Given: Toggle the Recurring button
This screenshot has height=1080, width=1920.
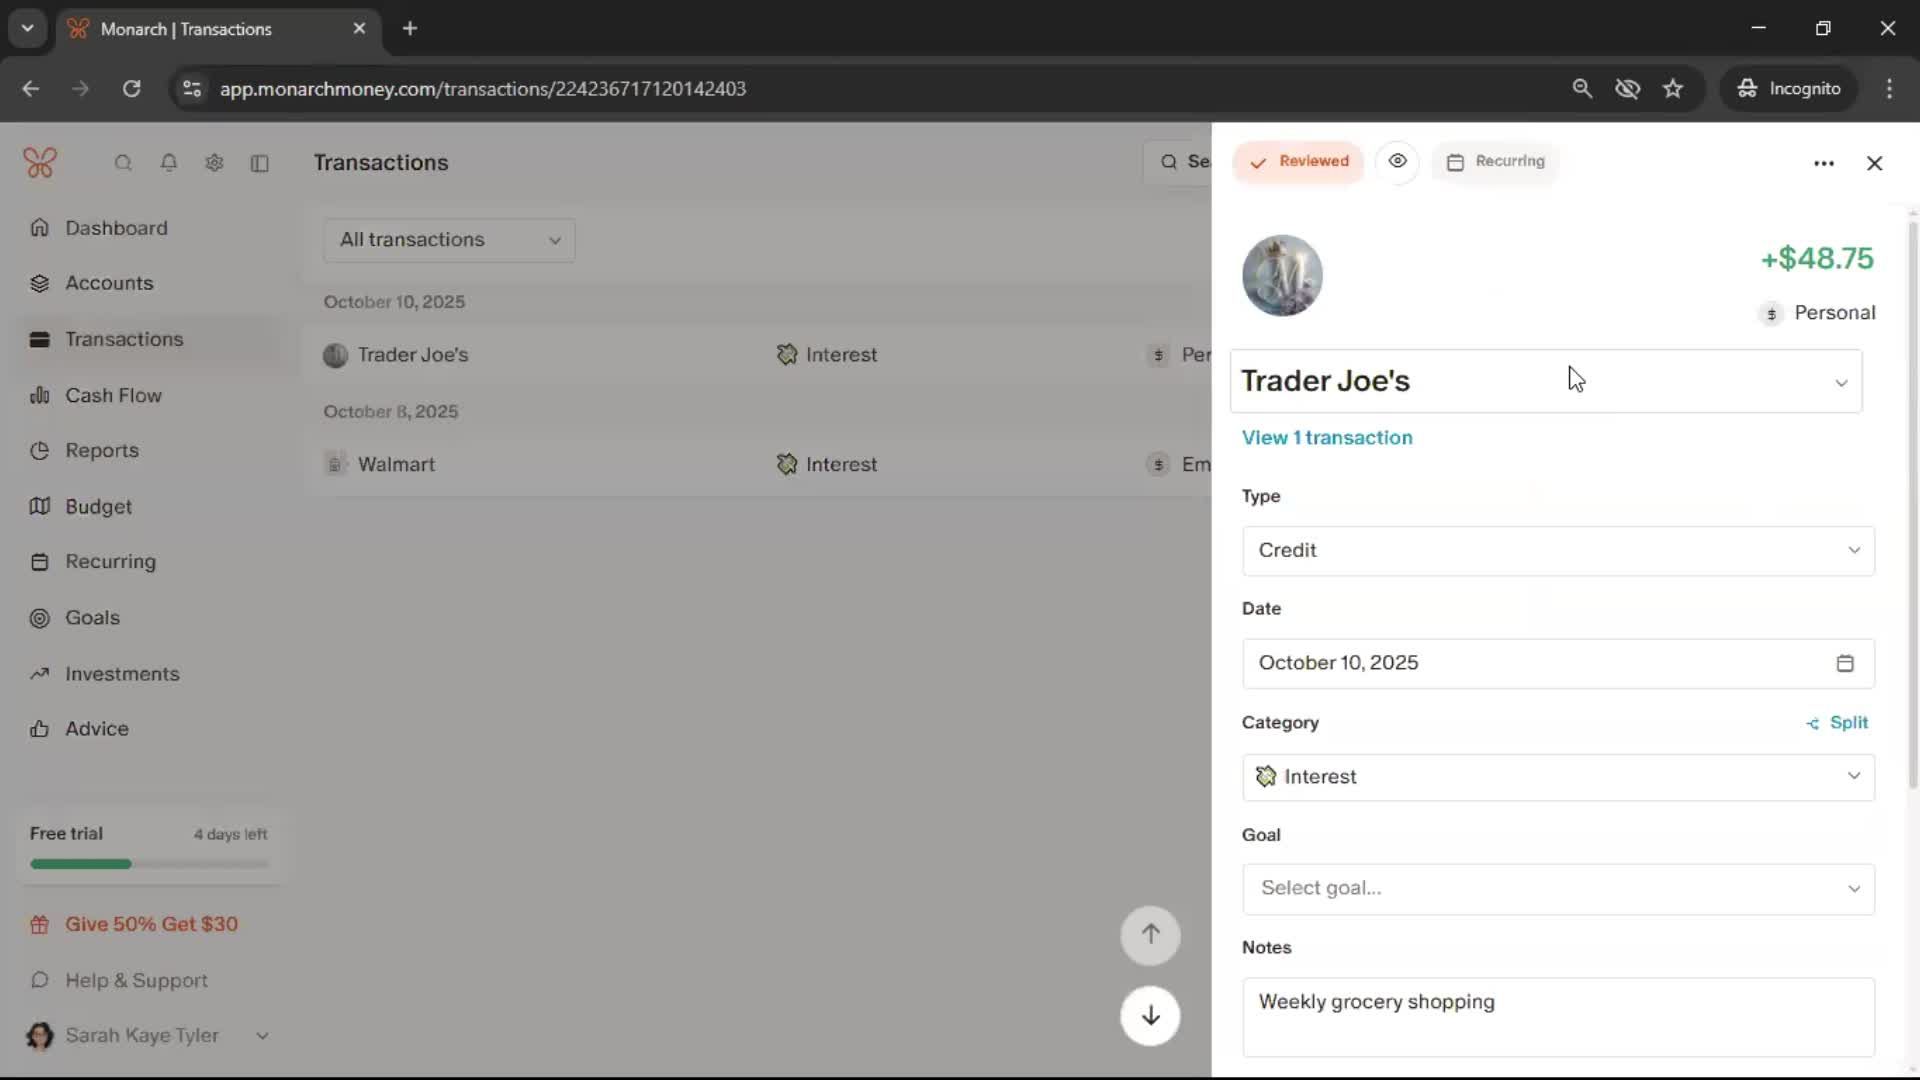Looking at the screenshot, I should coord(1496,162).
